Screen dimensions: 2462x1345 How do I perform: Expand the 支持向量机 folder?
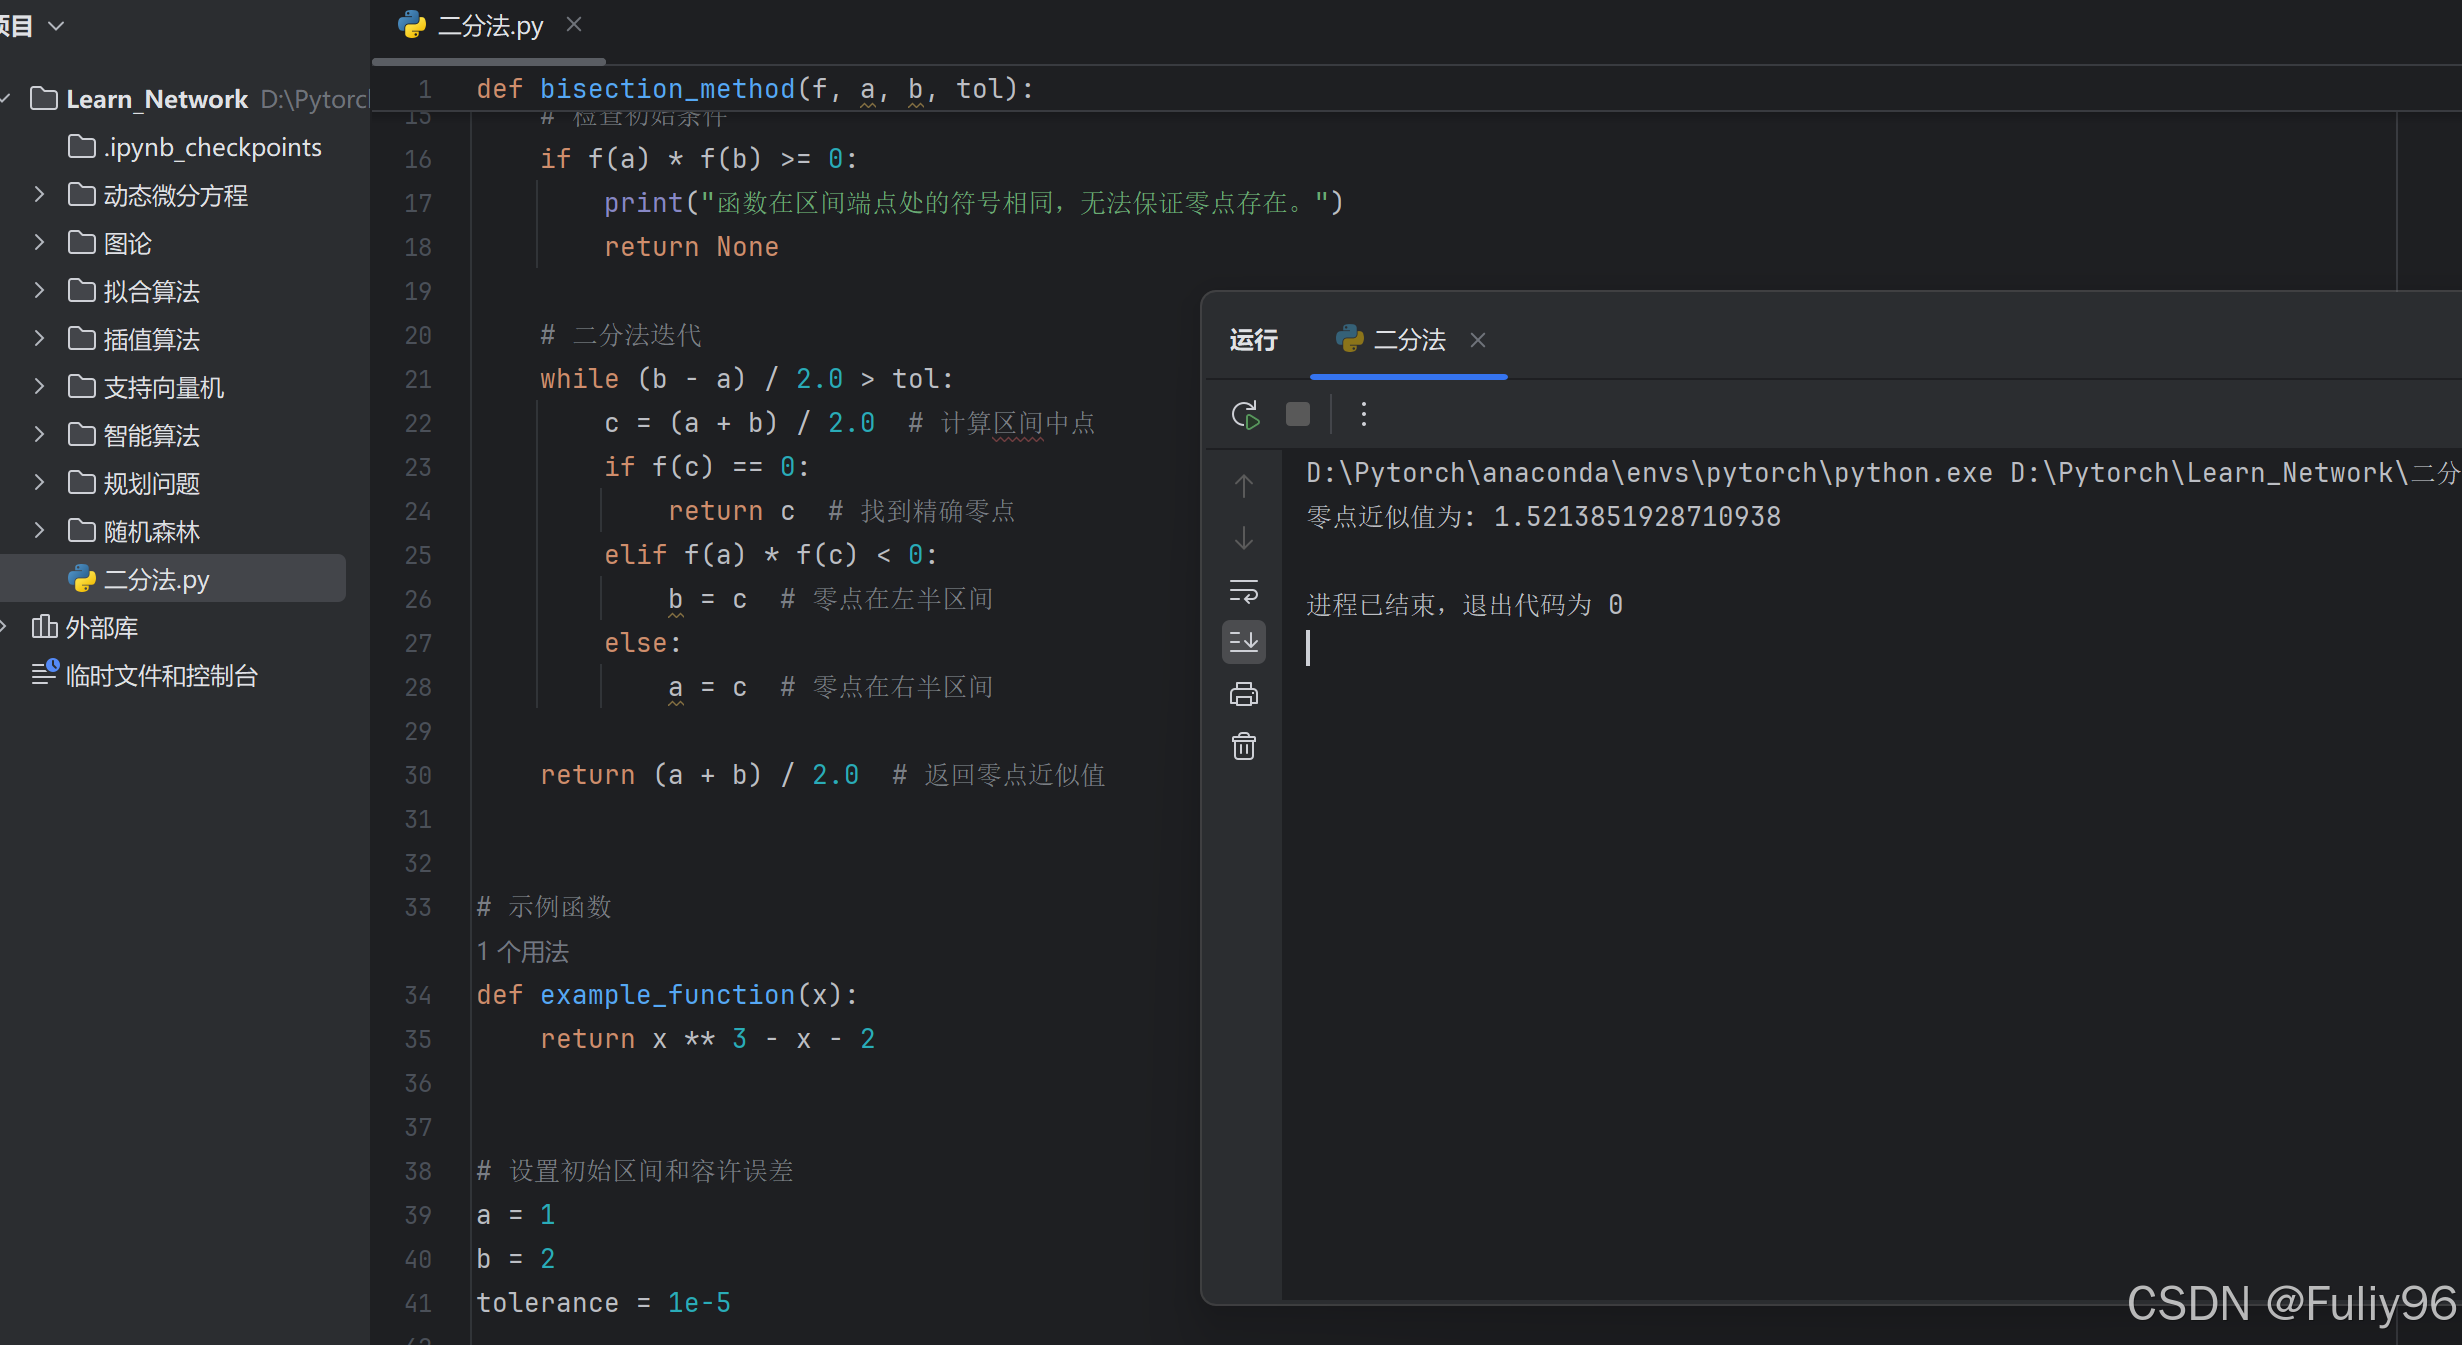pyautogui.click(x=39, y=386)
